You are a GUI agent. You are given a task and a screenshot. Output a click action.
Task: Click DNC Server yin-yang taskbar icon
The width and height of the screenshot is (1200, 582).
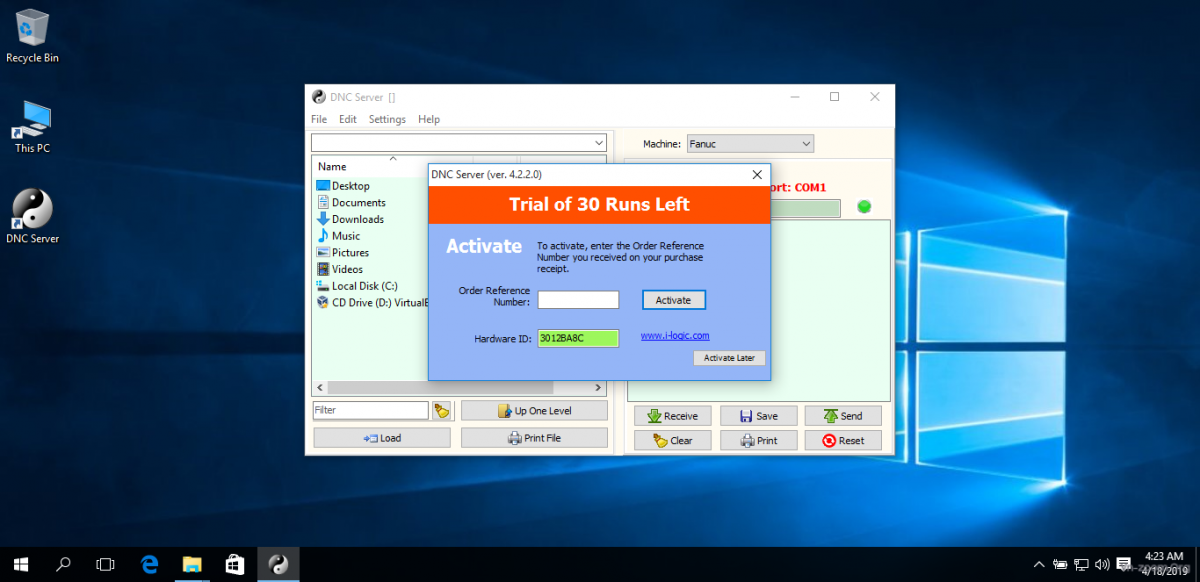pos(279,565)
